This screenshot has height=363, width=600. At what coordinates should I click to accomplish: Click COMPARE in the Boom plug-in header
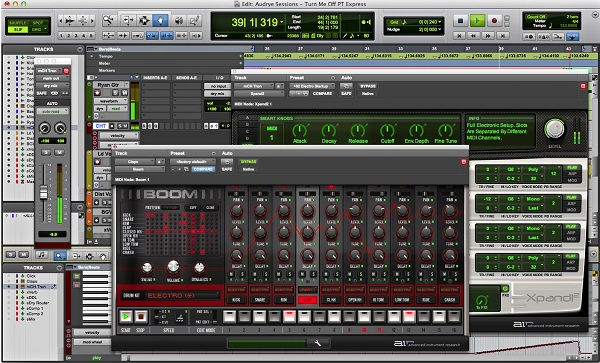click(x=203, y=169)
